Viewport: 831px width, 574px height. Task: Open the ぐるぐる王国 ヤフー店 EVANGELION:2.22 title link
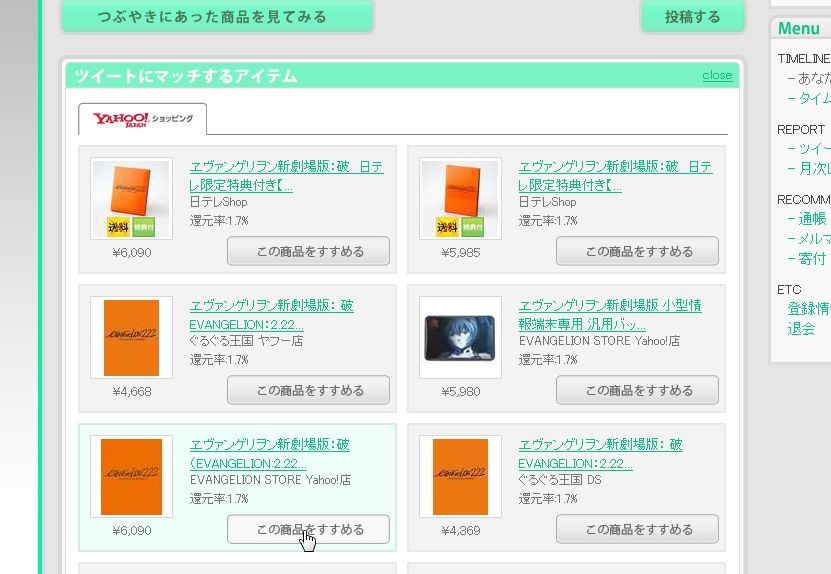click(271, 315)
